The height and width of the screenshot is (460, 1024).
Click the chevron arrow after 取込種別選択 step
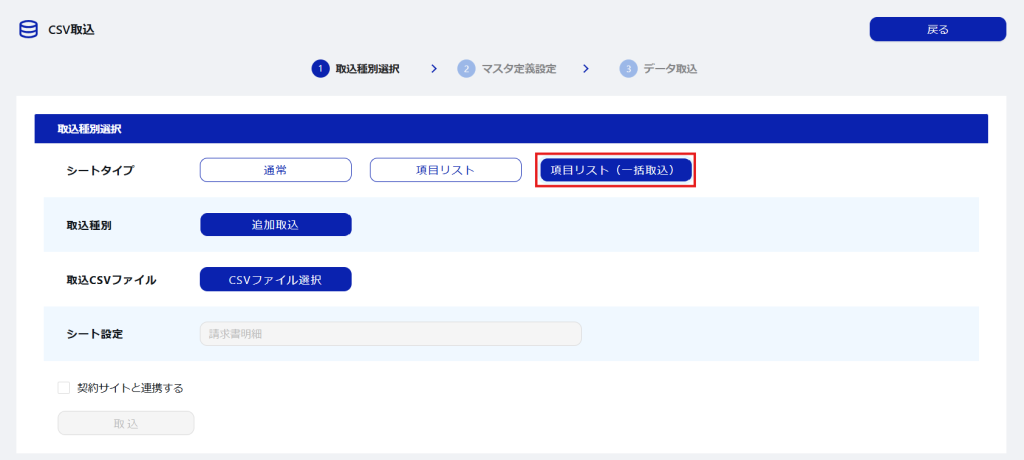coord(433,69)
